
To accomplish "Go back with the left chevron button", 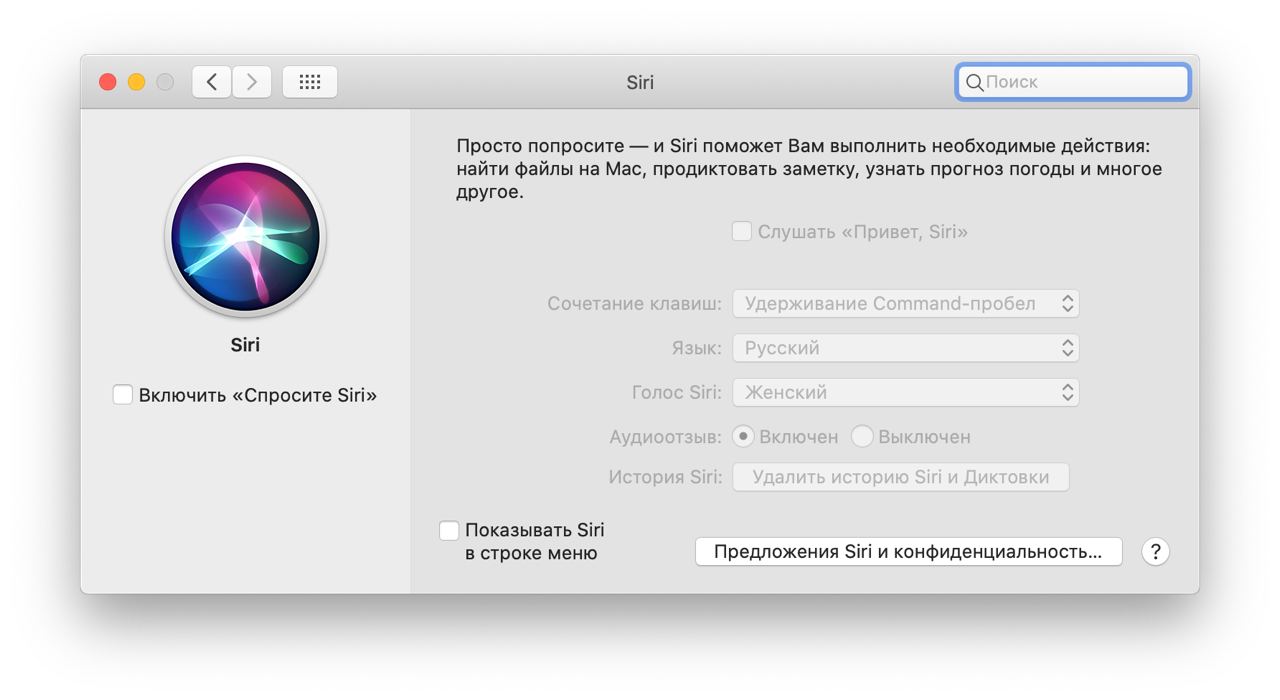I will coord(212,82).
